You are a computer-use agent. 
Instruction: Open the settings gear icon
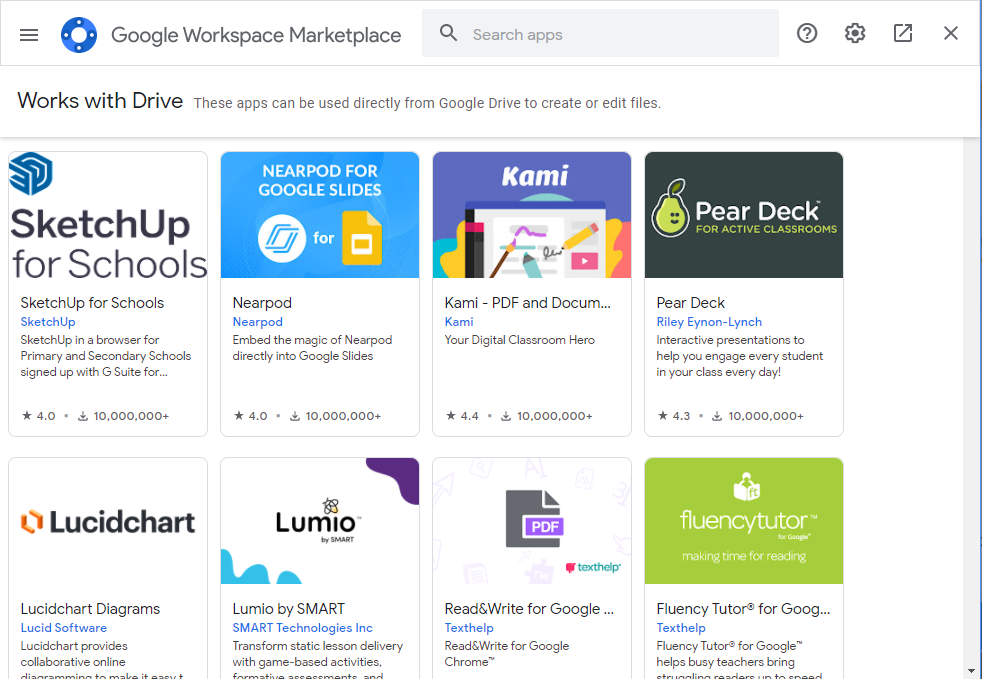pos(855,34)
